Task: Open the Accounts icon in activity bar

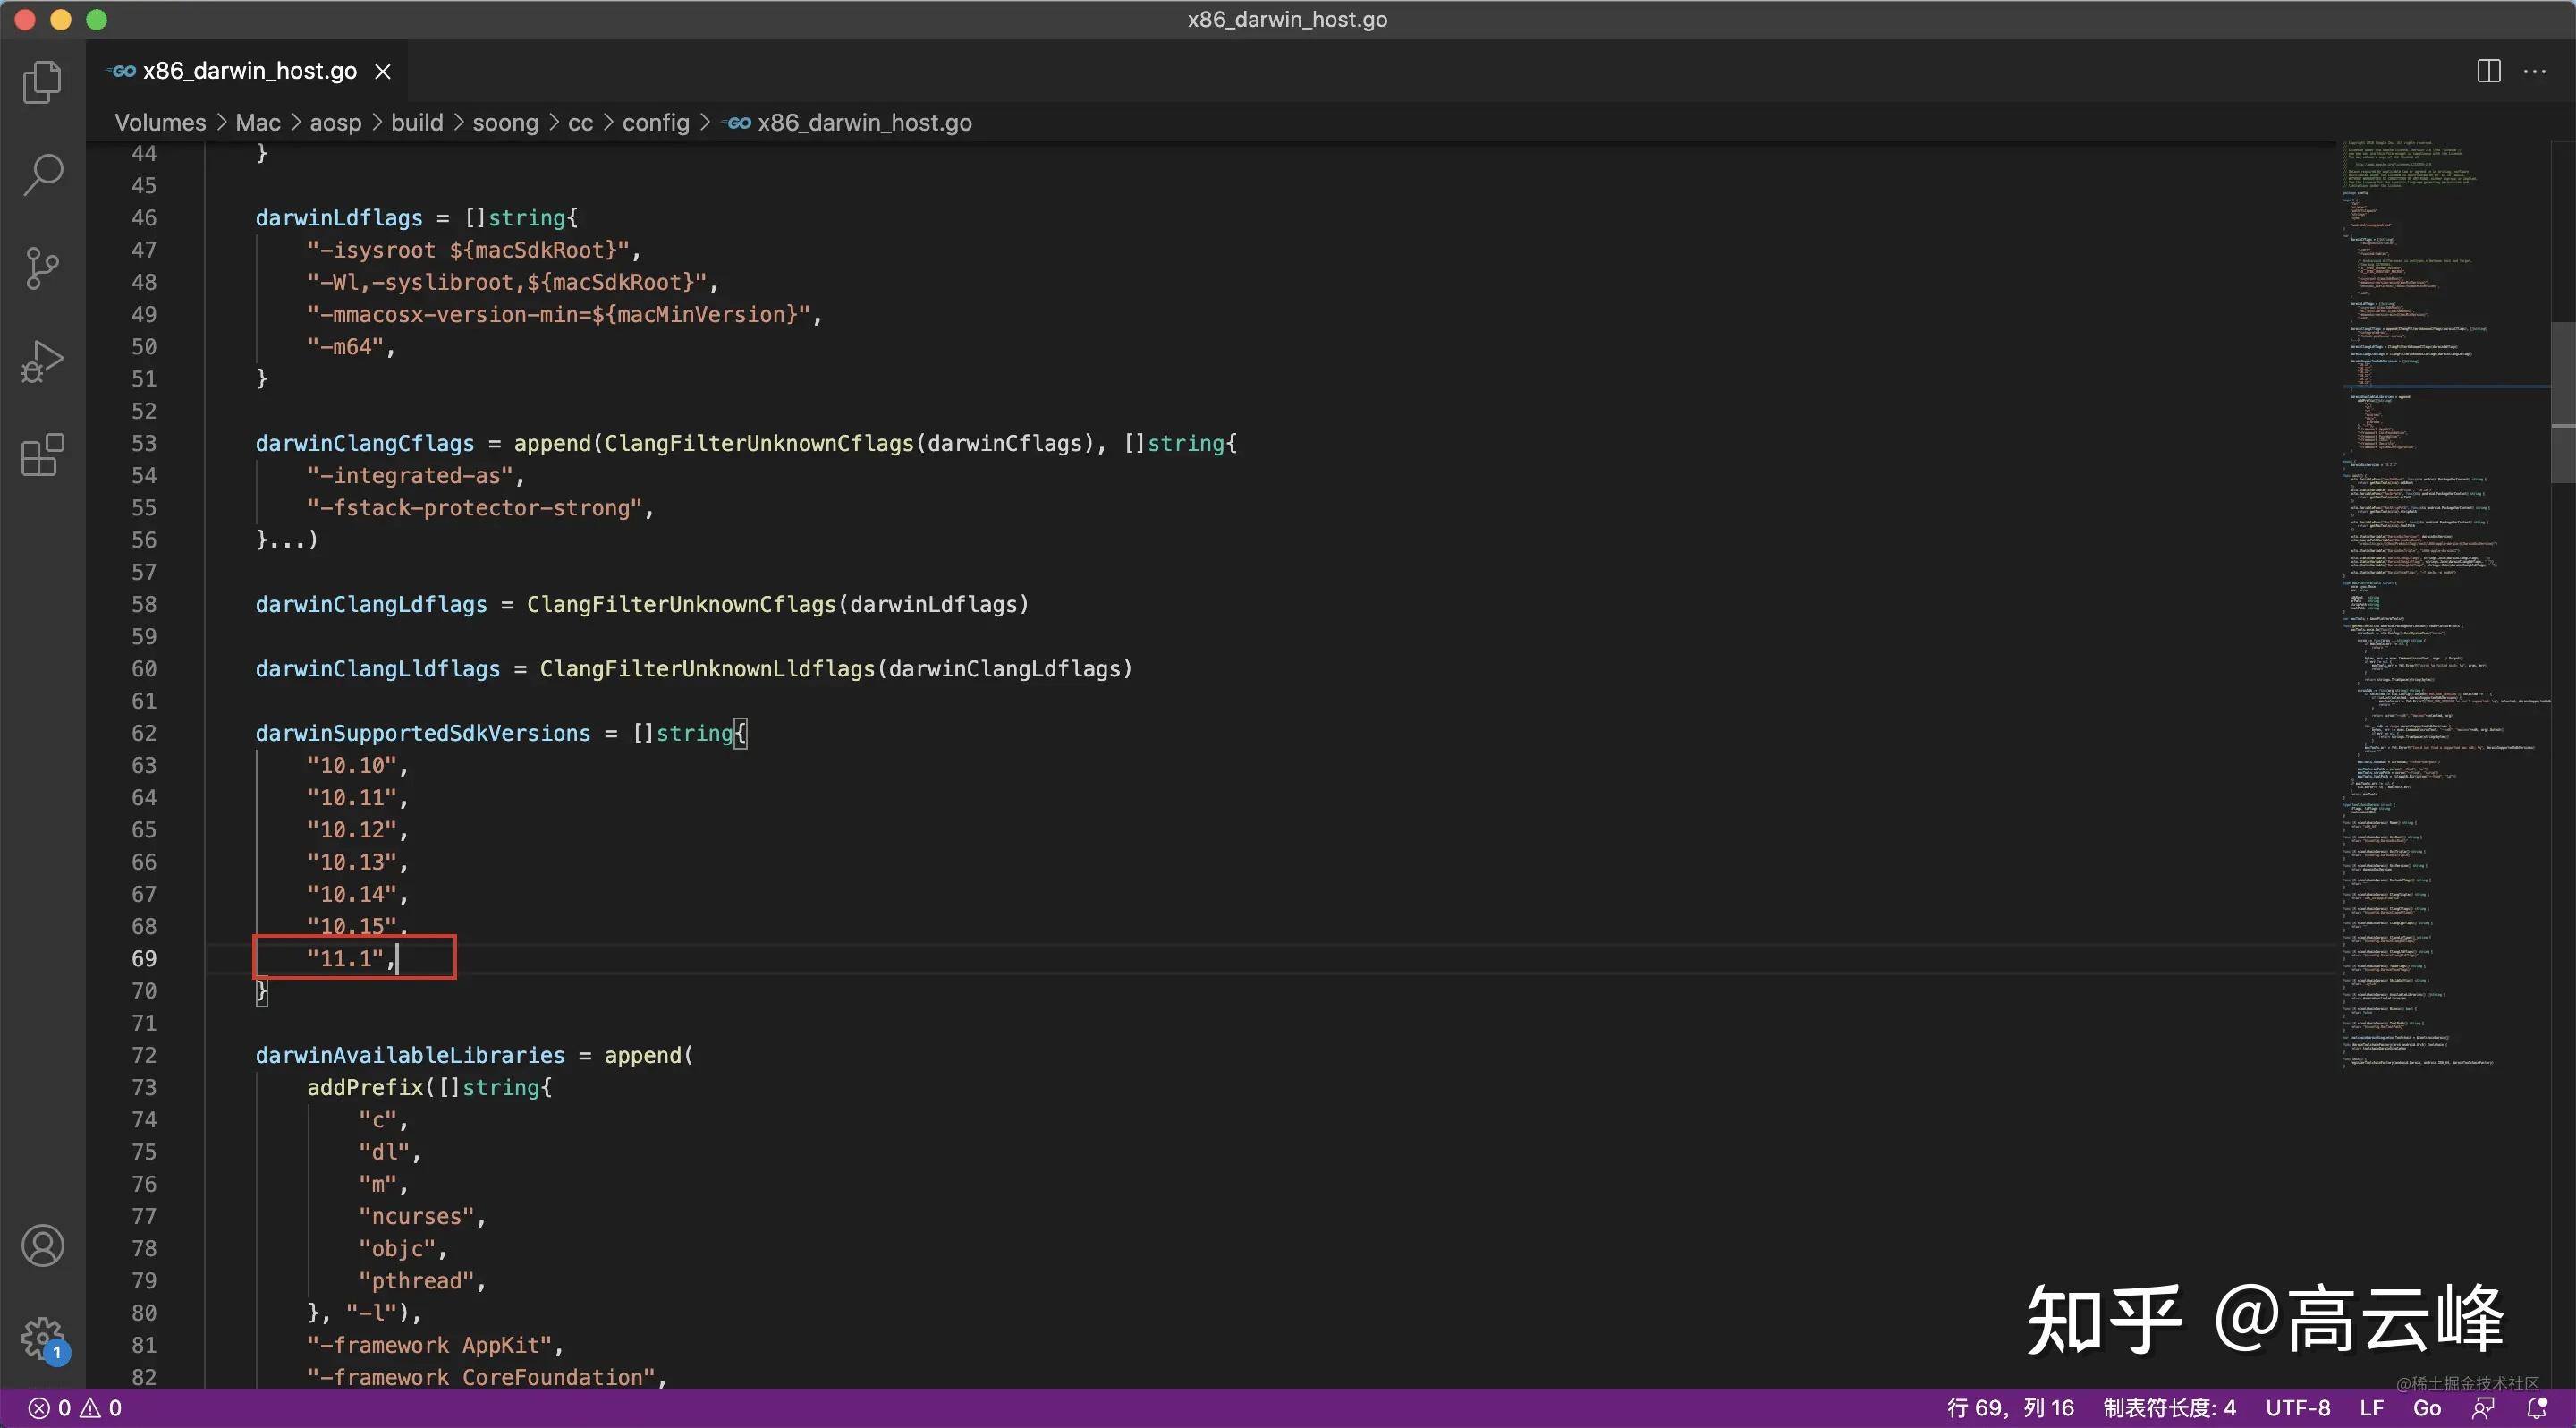Action: [x=42, y=1245]
